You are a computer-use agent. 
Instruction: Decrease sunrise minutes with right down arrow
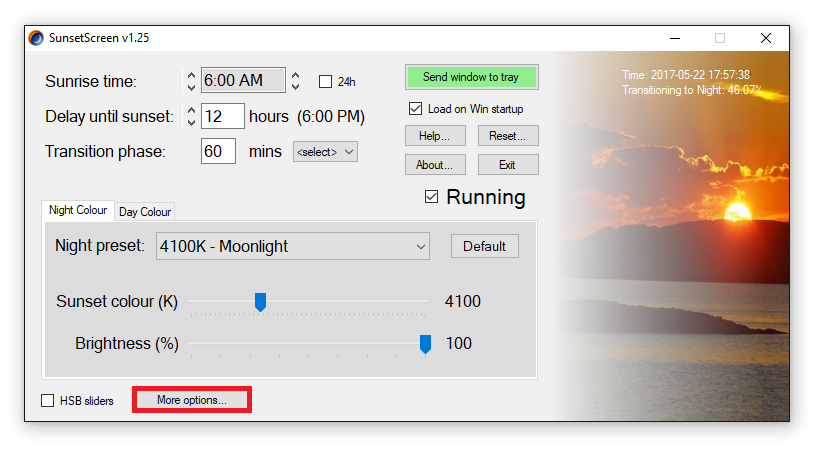point(295,87)
